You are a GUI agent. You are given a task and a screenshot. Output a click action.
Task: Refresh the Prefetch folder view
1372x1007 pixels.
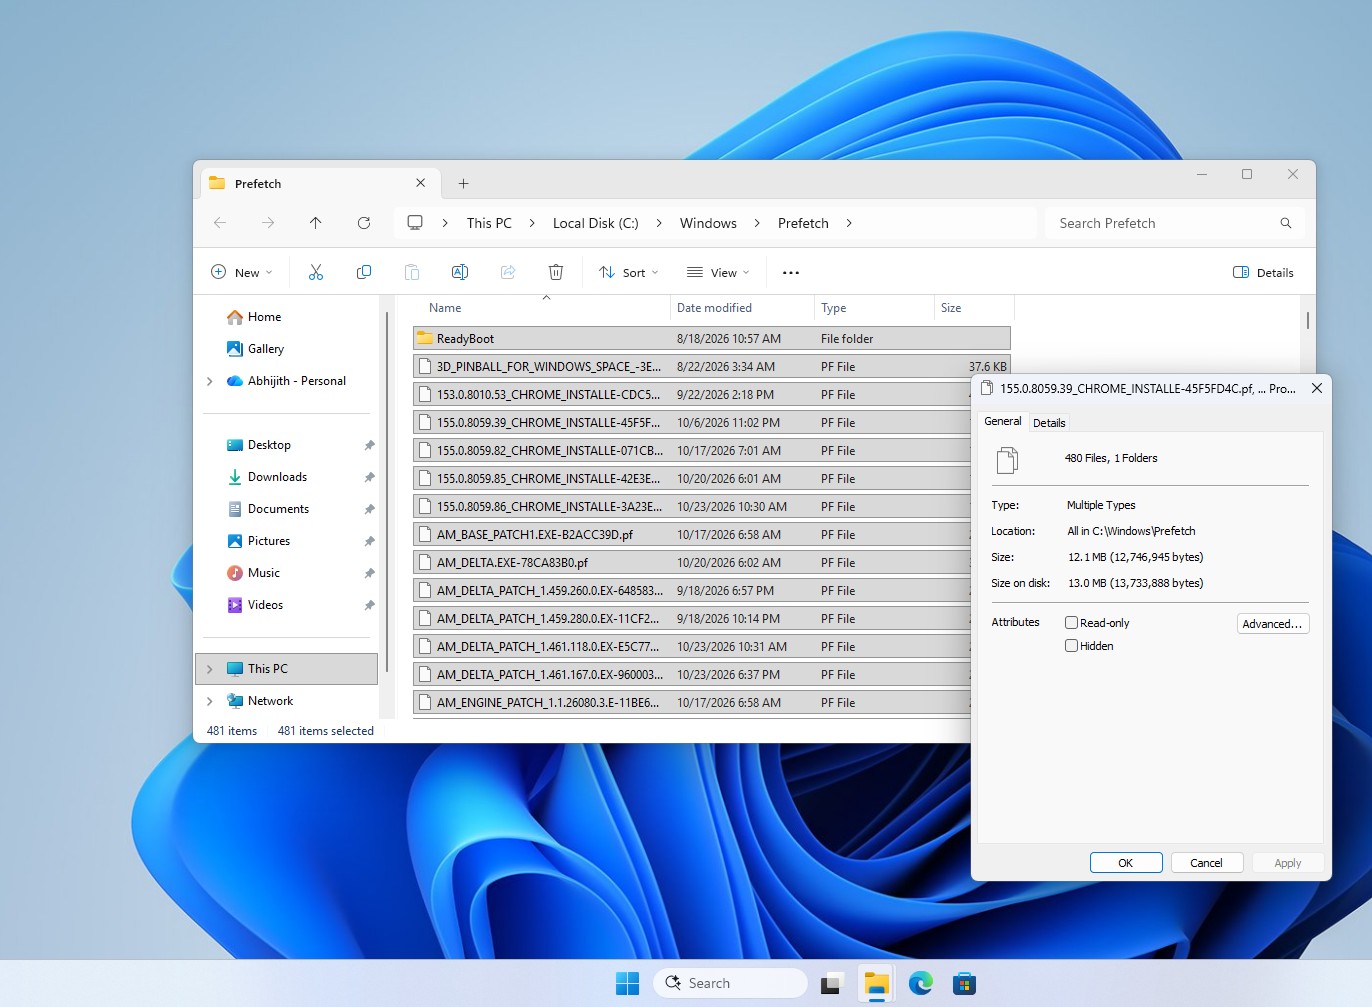click(364, 223)
